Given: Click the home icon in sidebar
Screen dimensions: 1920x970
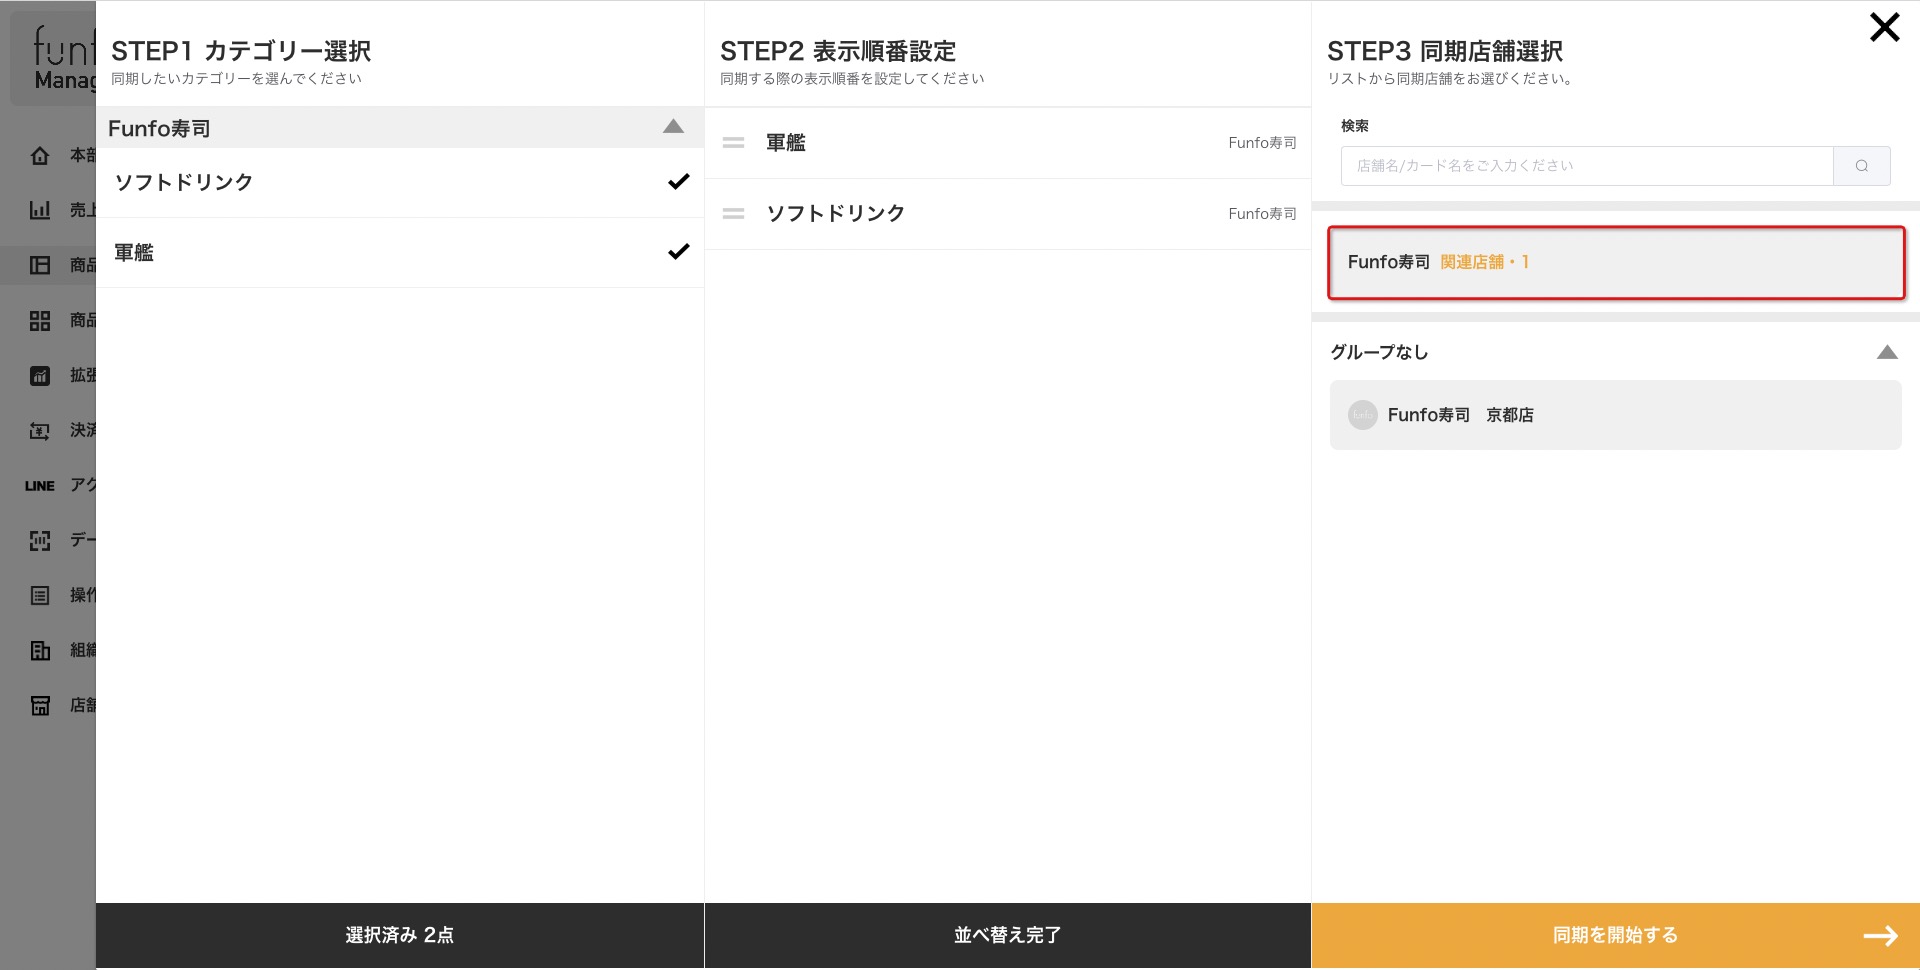Looking at the screenshot, I should click(40, 156).
